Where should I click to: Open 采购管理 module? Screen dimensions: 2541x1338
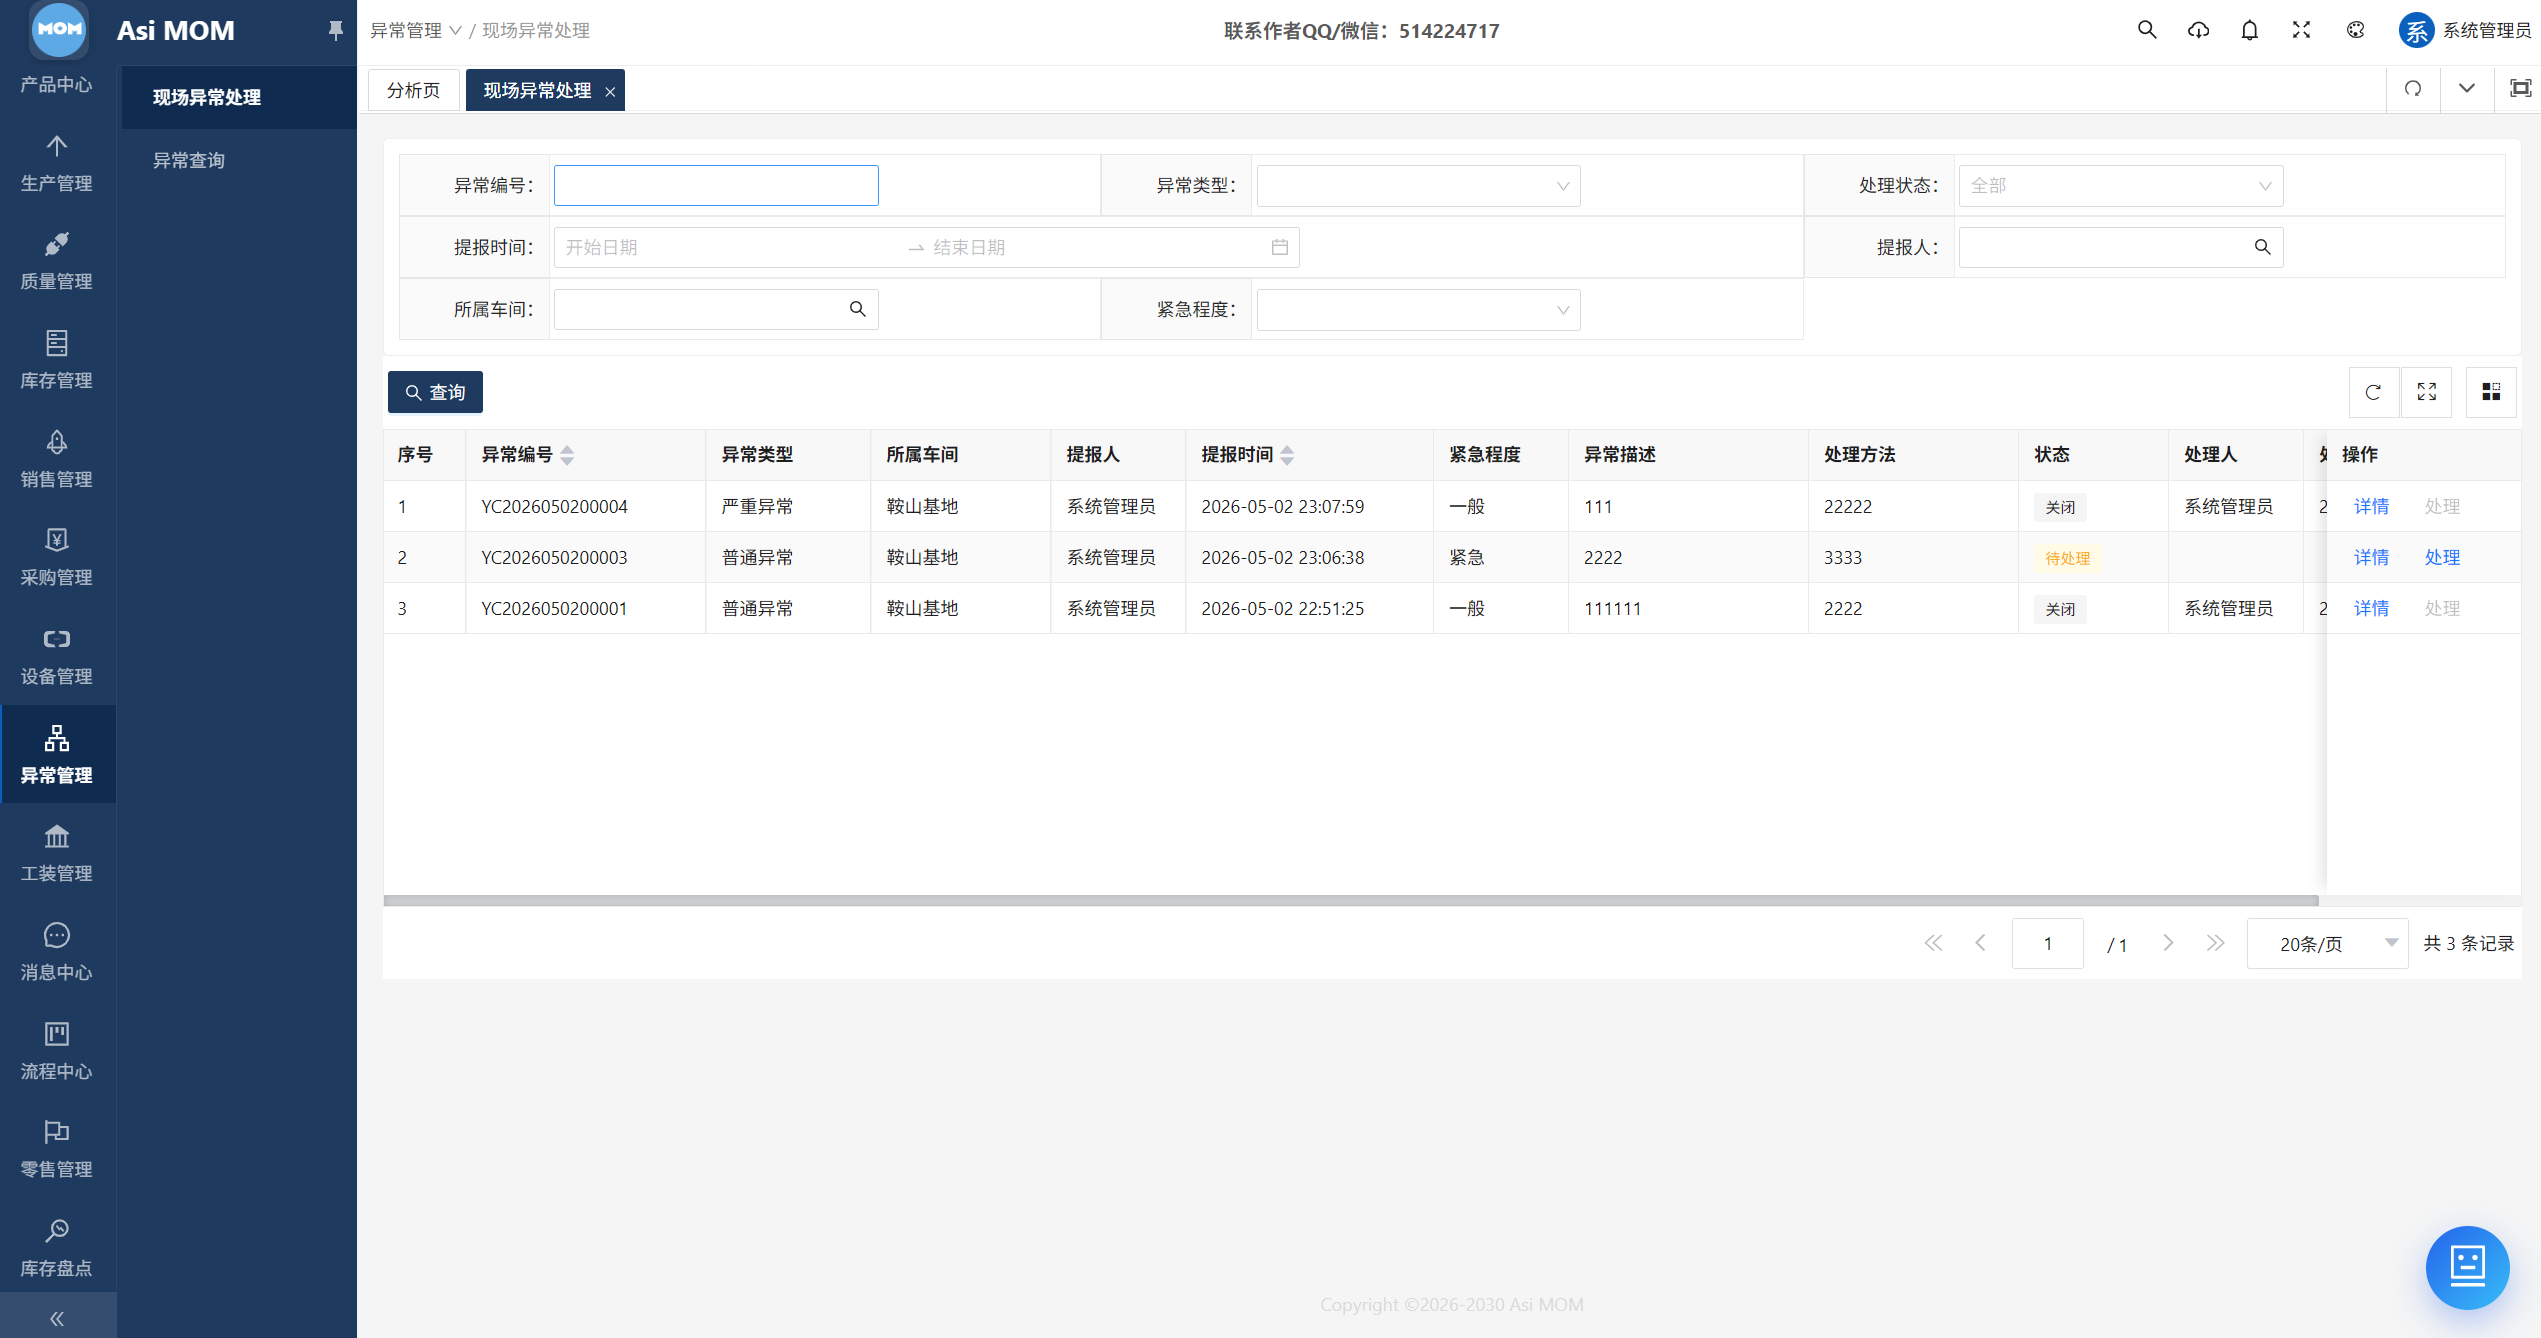pos(57,556)
